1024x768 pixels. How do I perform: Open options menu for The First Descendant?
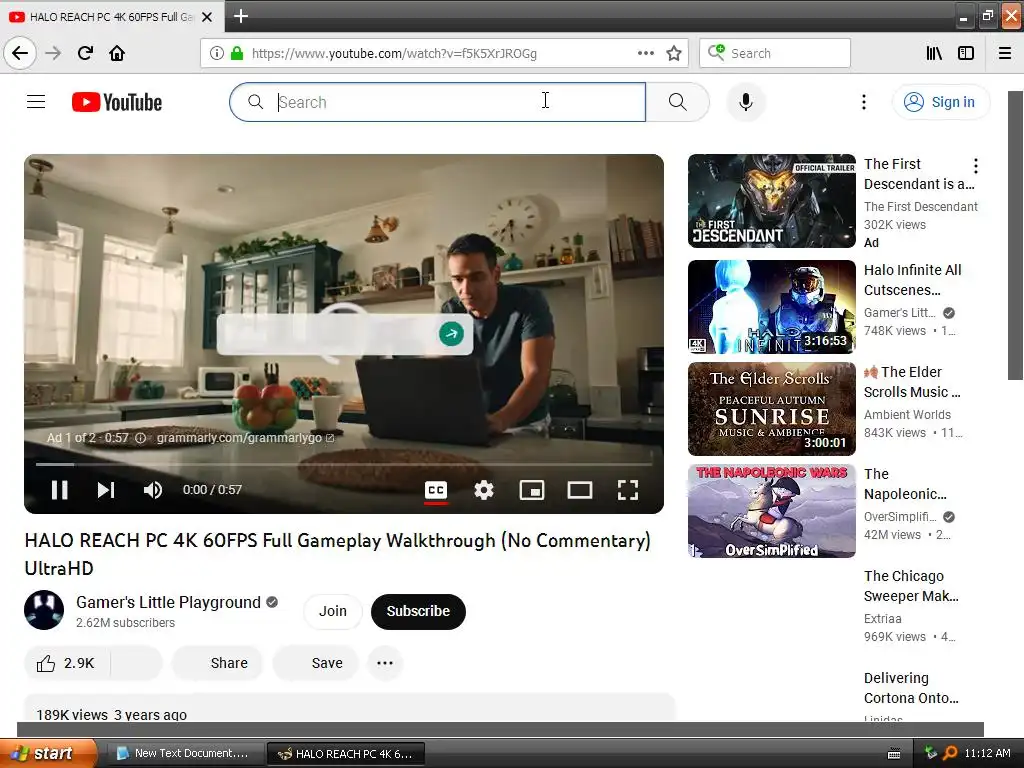pyautogui.click(x=976, y=166)
